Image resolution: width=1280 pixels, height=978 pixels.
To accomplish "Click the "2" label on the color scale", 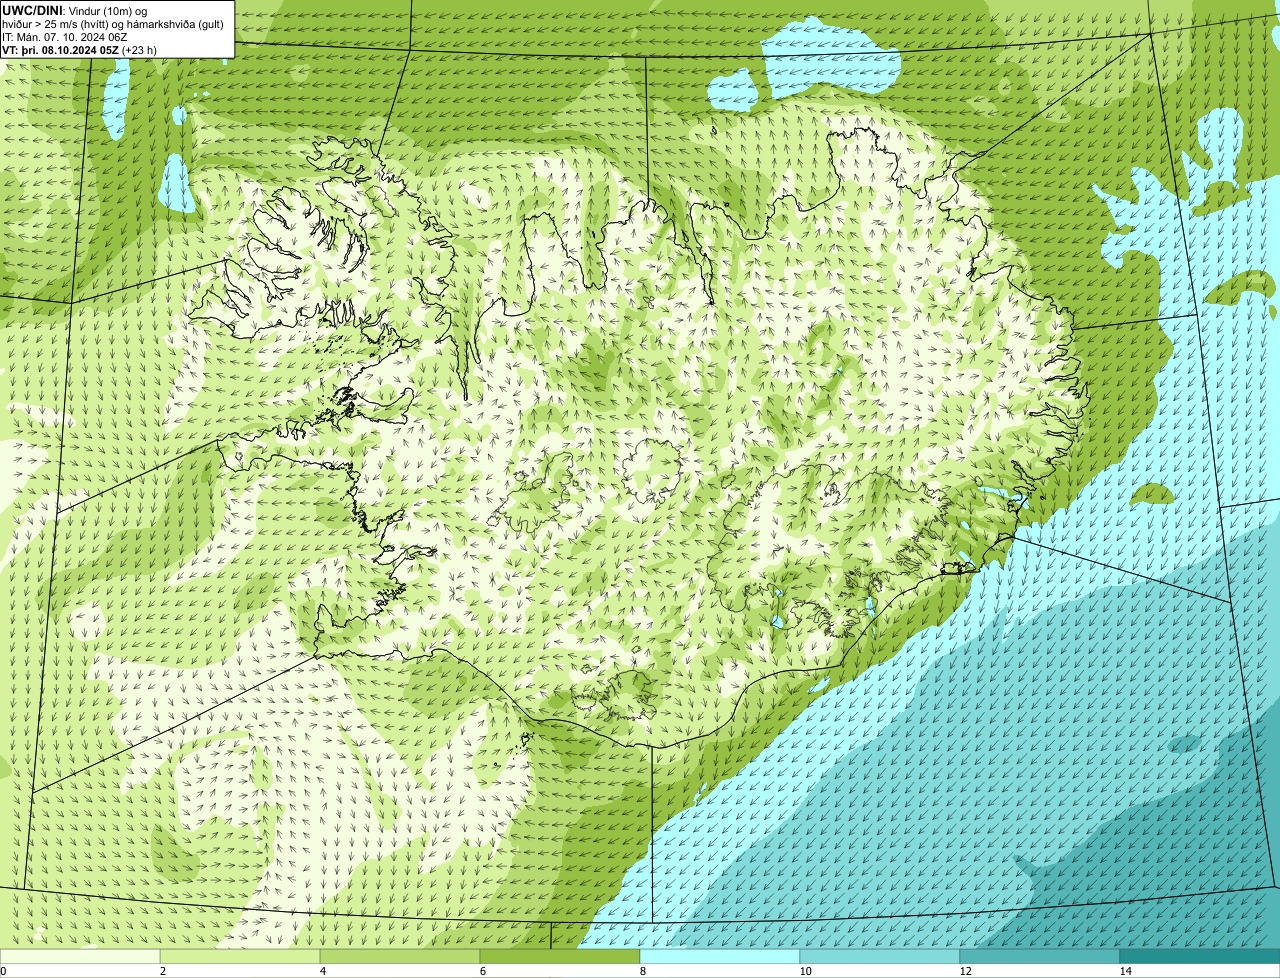I will (163, 971).
